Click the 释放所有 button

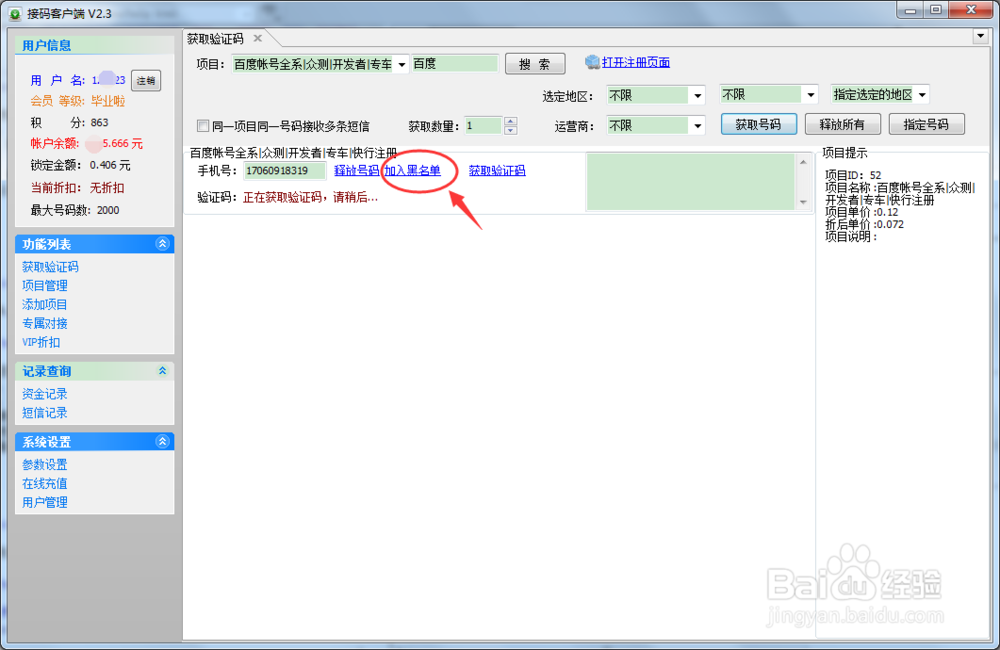[842, 124]
